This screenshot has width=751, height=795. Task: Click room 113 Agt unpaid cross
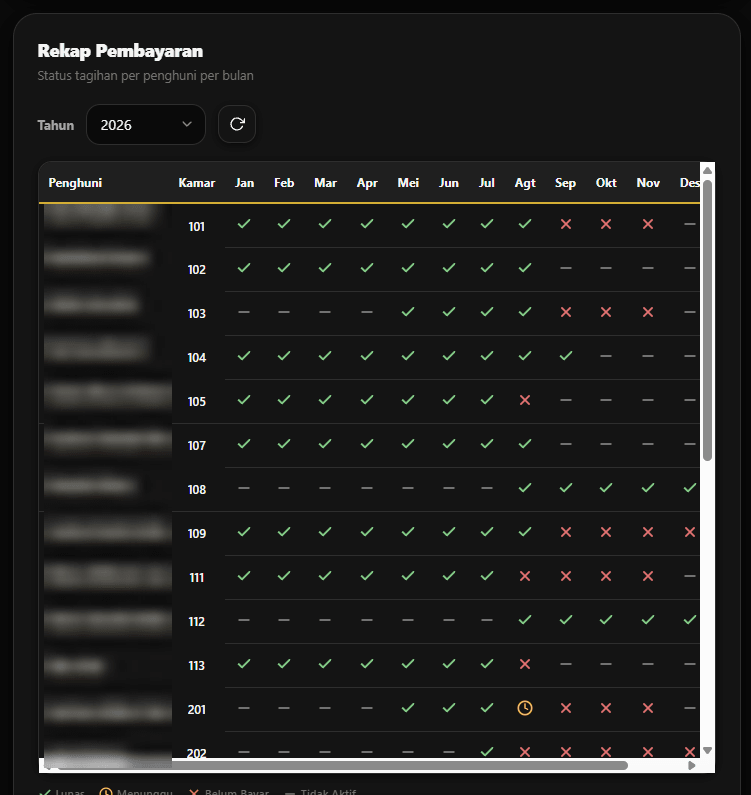pyautogui.click(x=525, y=664)
